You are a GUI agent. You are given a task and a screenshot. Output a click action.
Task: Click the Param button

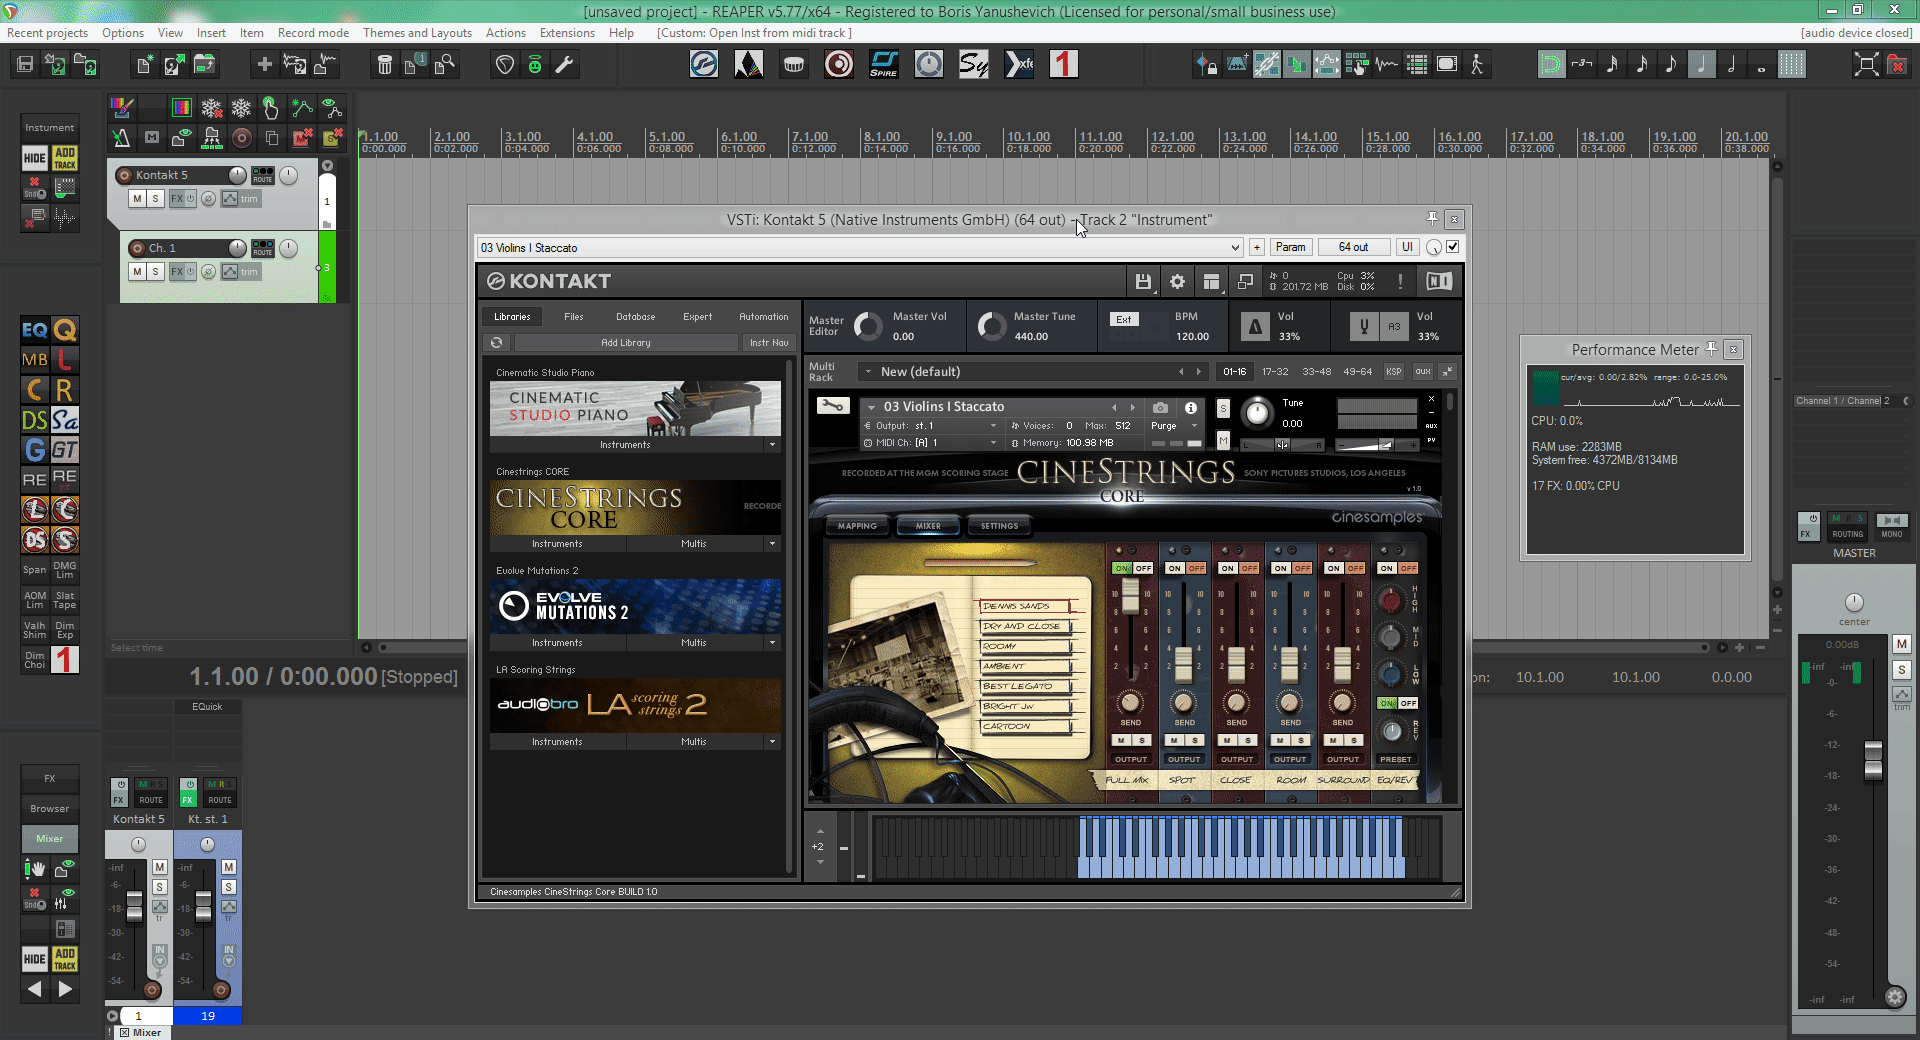click(x=1290, y=247)
